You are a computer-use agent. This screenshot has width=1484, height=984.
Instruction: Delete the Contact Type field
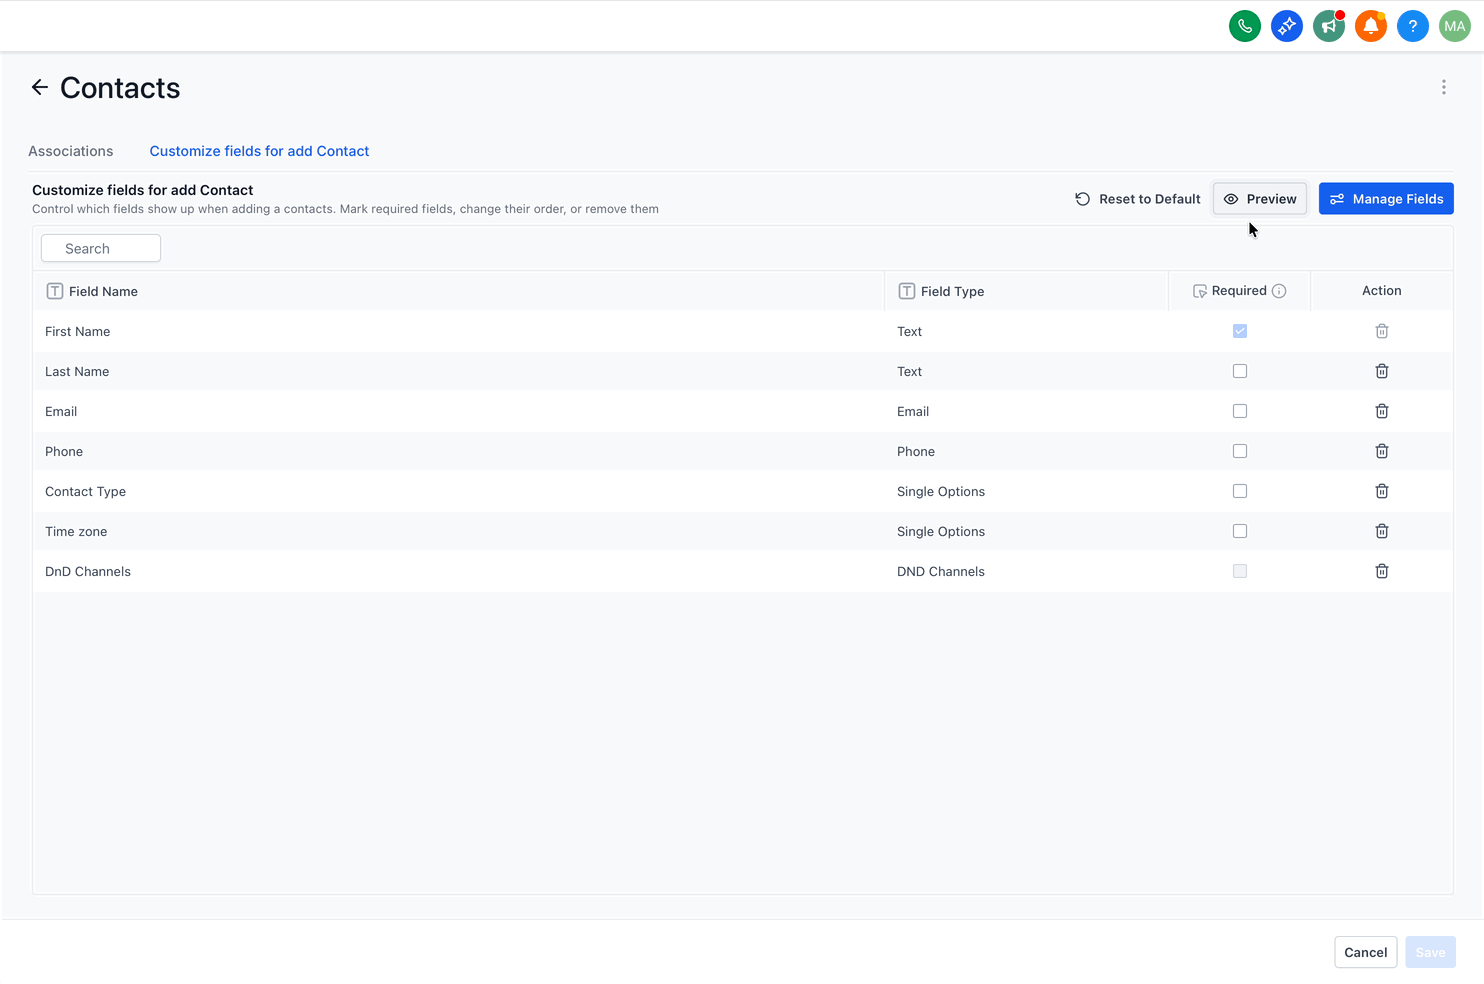coord(1382,491)
